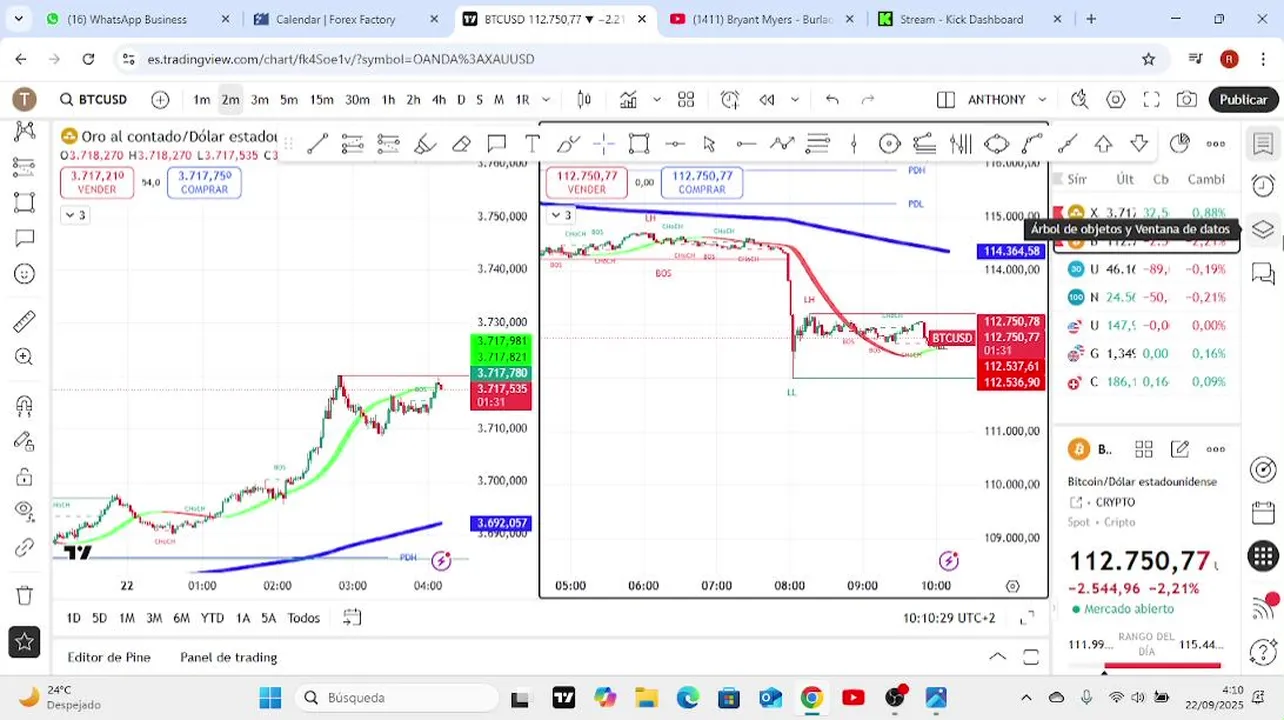The image size is (1284, 720).
Task: Undo the last chart action
Action: pos(832,99)
